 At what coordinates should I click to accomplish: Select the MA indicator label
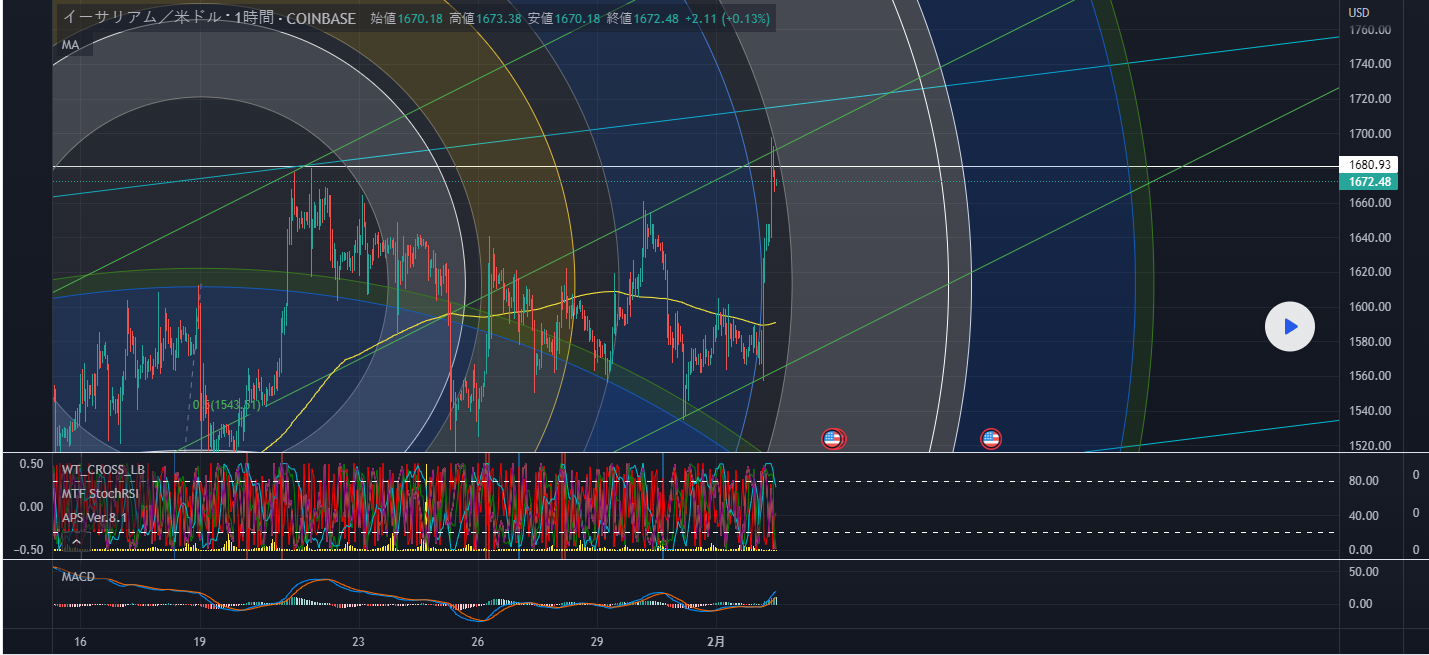[71, 45]
